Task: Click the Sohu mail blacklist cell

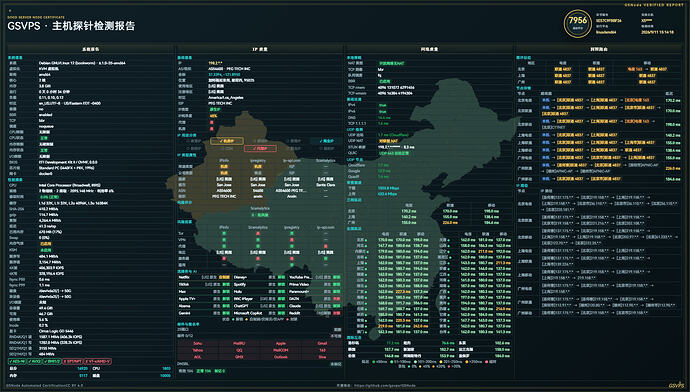Action: coord(198,343)
